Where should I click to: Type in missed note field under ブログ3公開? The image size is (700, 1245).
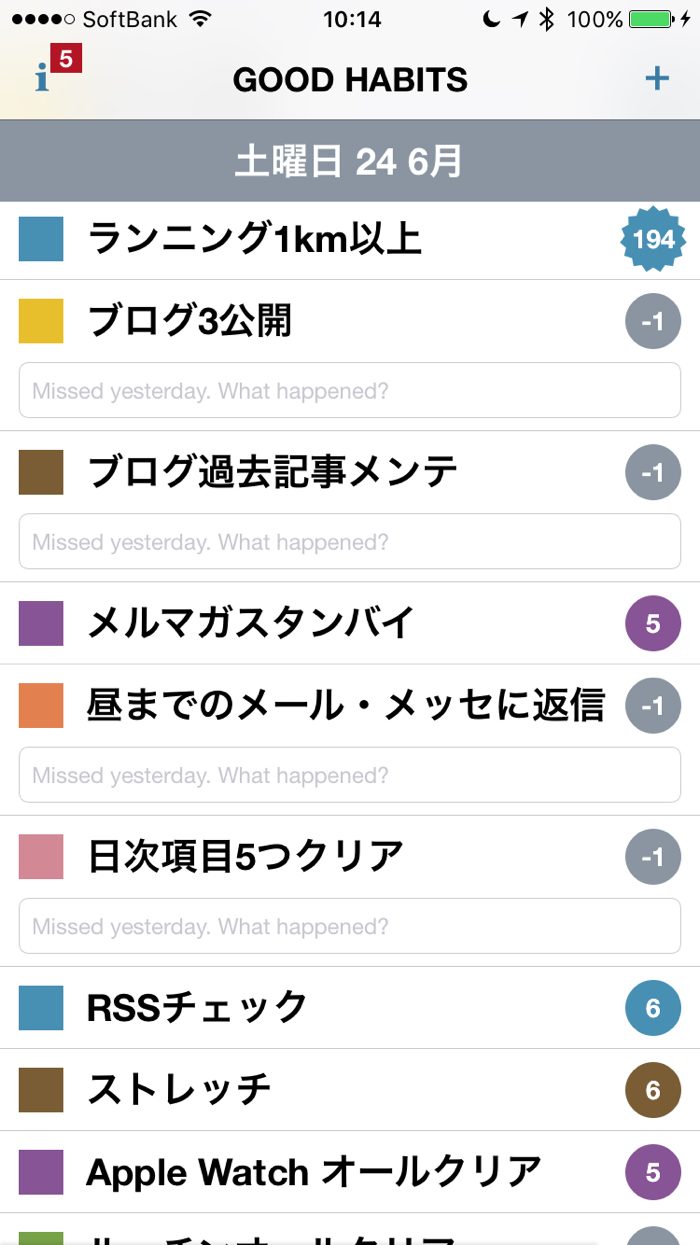(350, 390)
